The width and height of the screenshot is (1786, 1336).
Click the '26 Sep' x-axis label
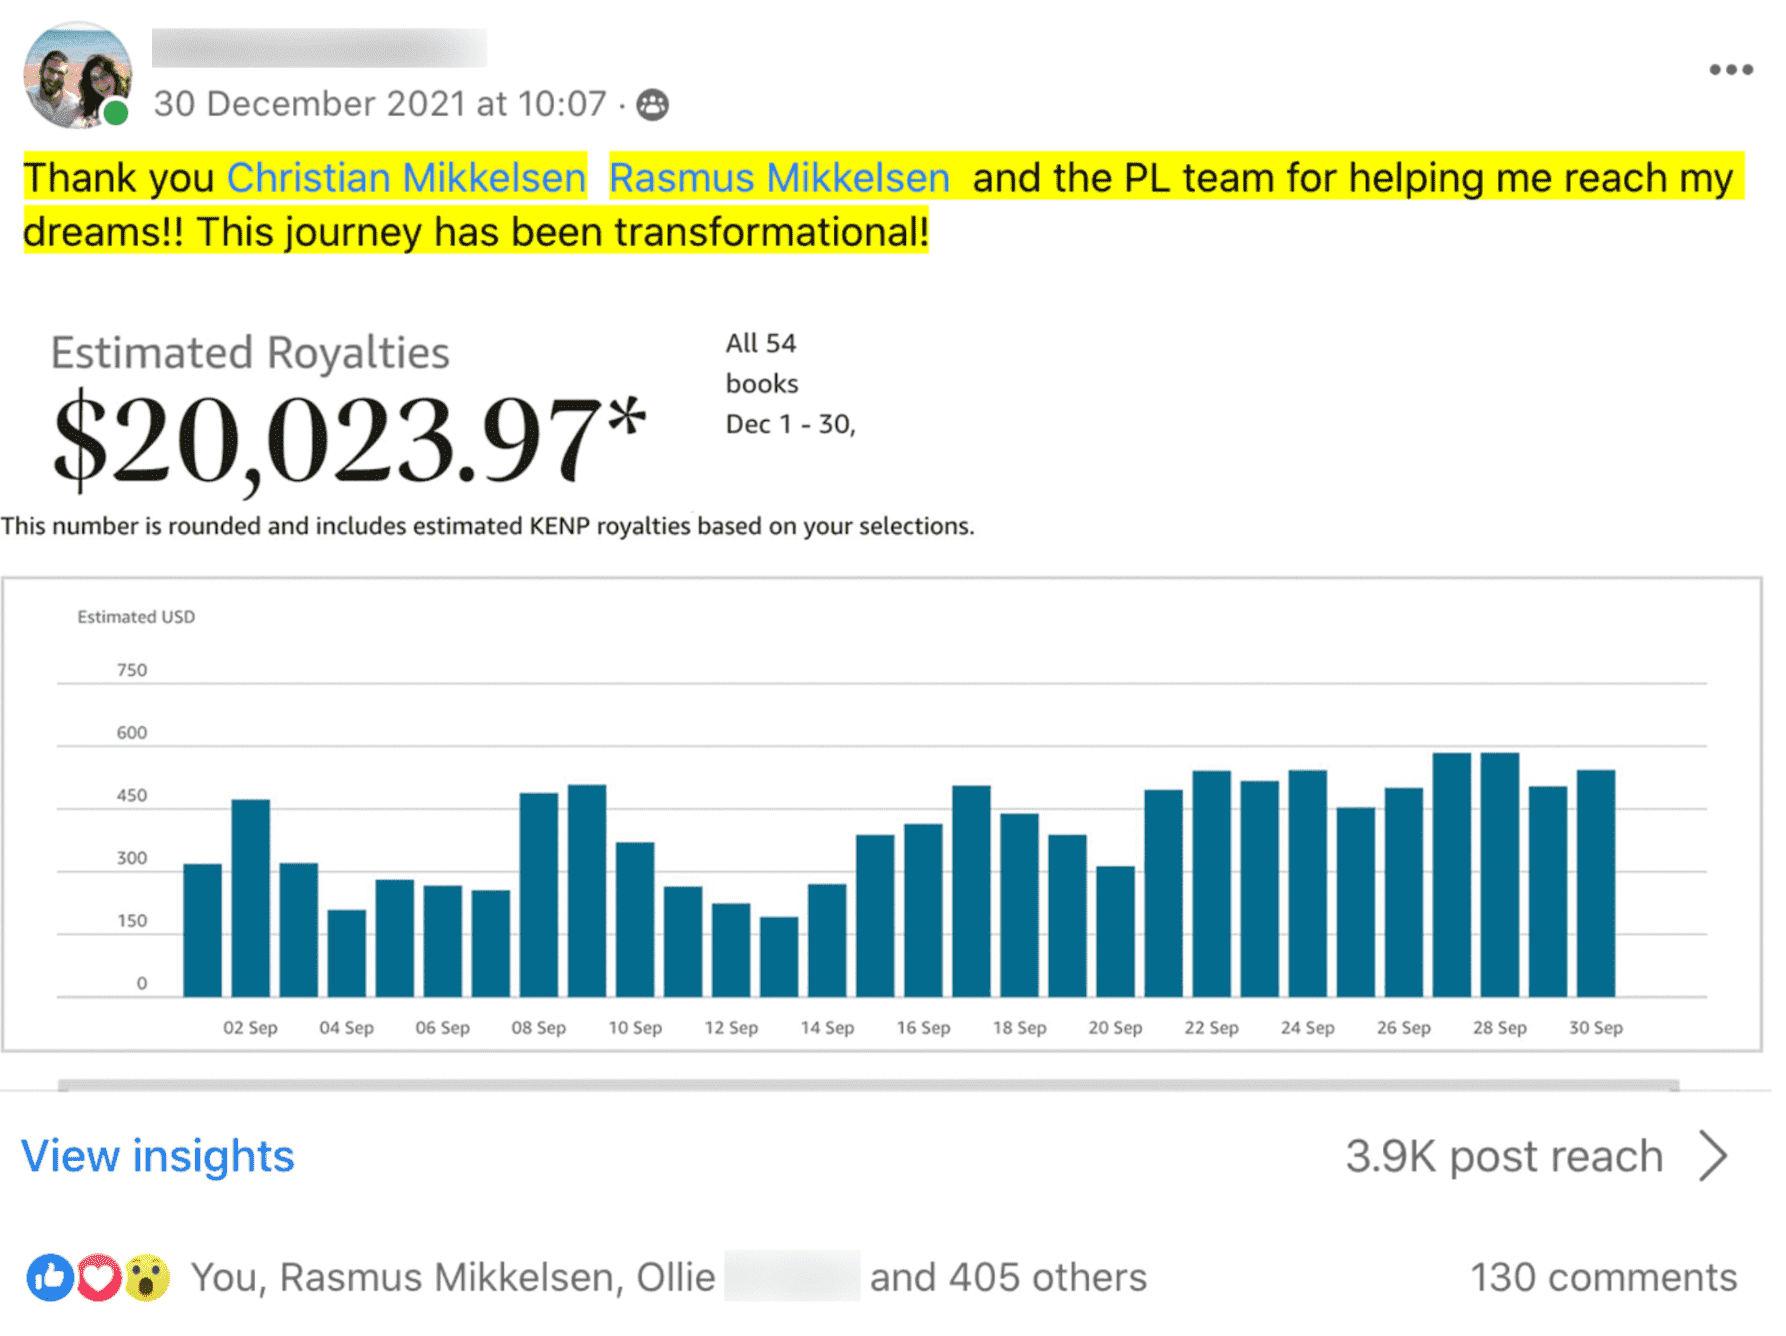(1403, 1028)
